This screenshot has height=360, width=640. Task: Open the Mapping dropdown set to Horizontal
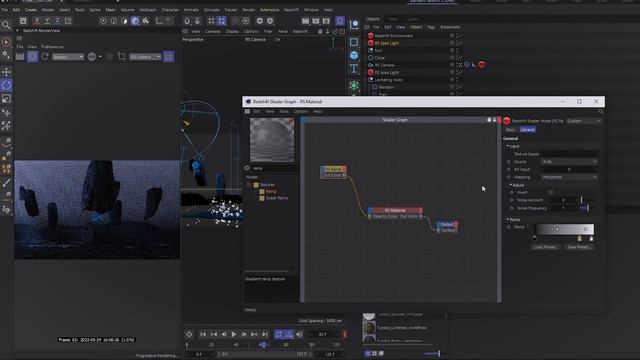pos(569,177)
